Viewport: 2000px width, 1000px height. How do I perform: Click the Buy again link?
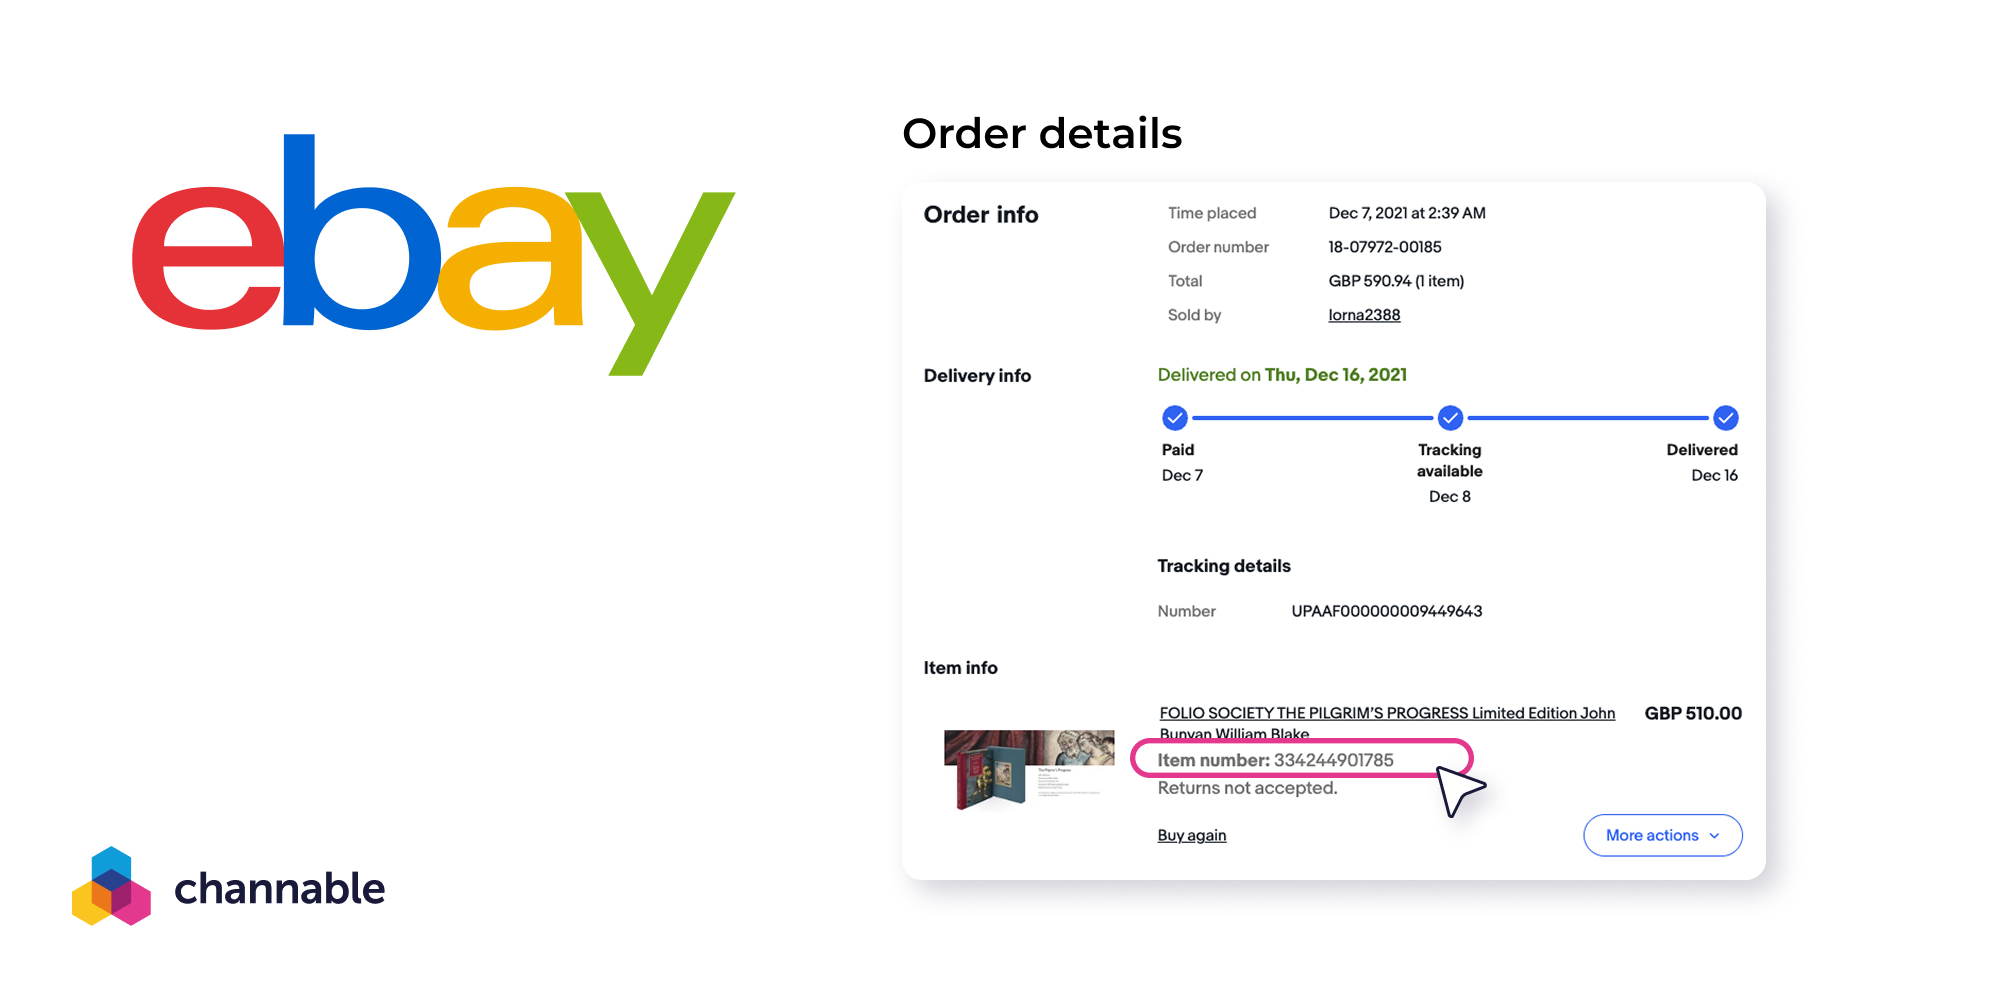point(1192,835)
